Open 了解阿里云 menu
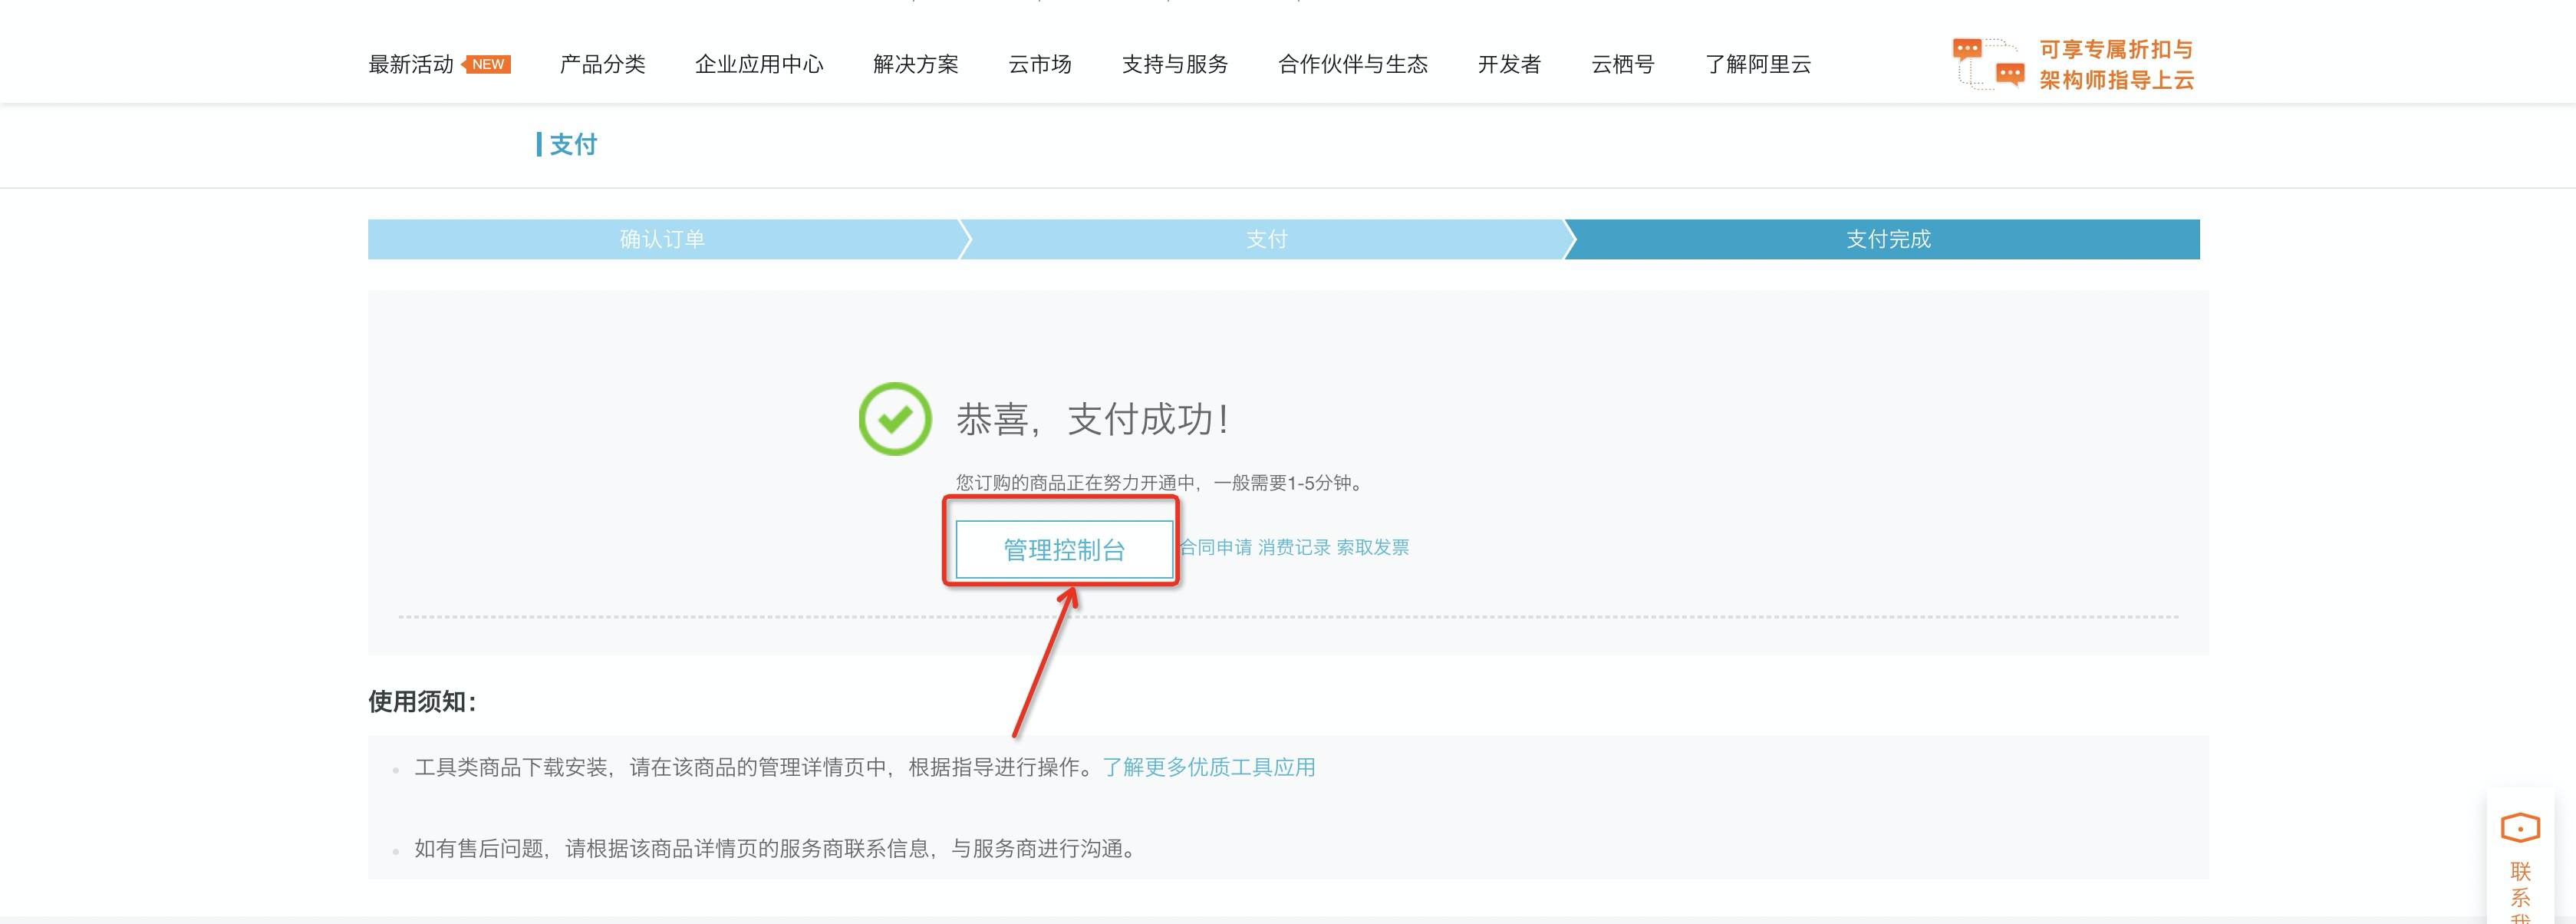The image size is (2576, 924). pos(1758,65)
